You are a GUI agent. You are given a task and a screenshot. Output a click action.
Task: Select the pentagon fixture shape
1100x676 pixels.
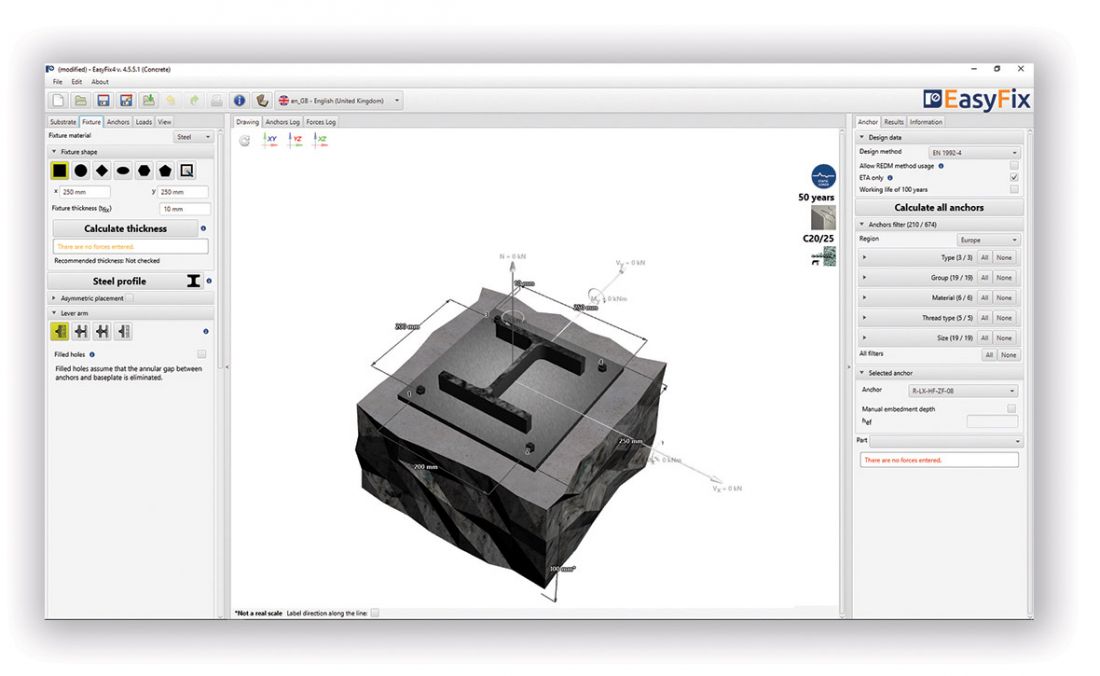(165, 170)
